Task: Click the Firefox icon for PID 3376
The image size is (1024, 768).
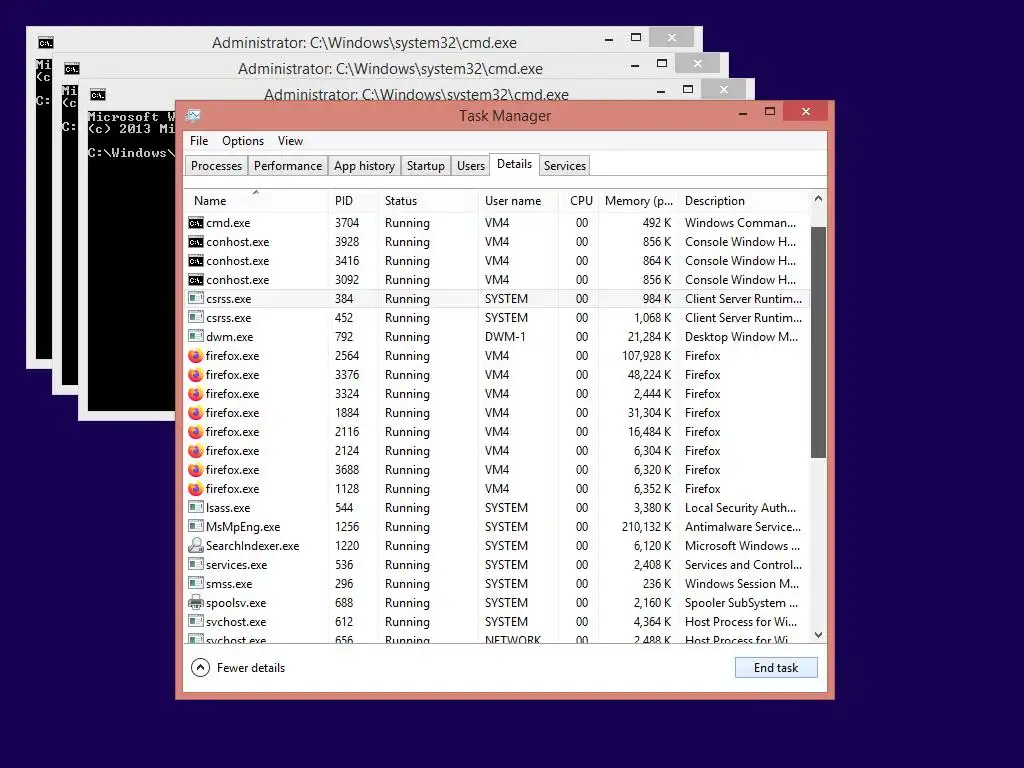Action: click(195, 375)
